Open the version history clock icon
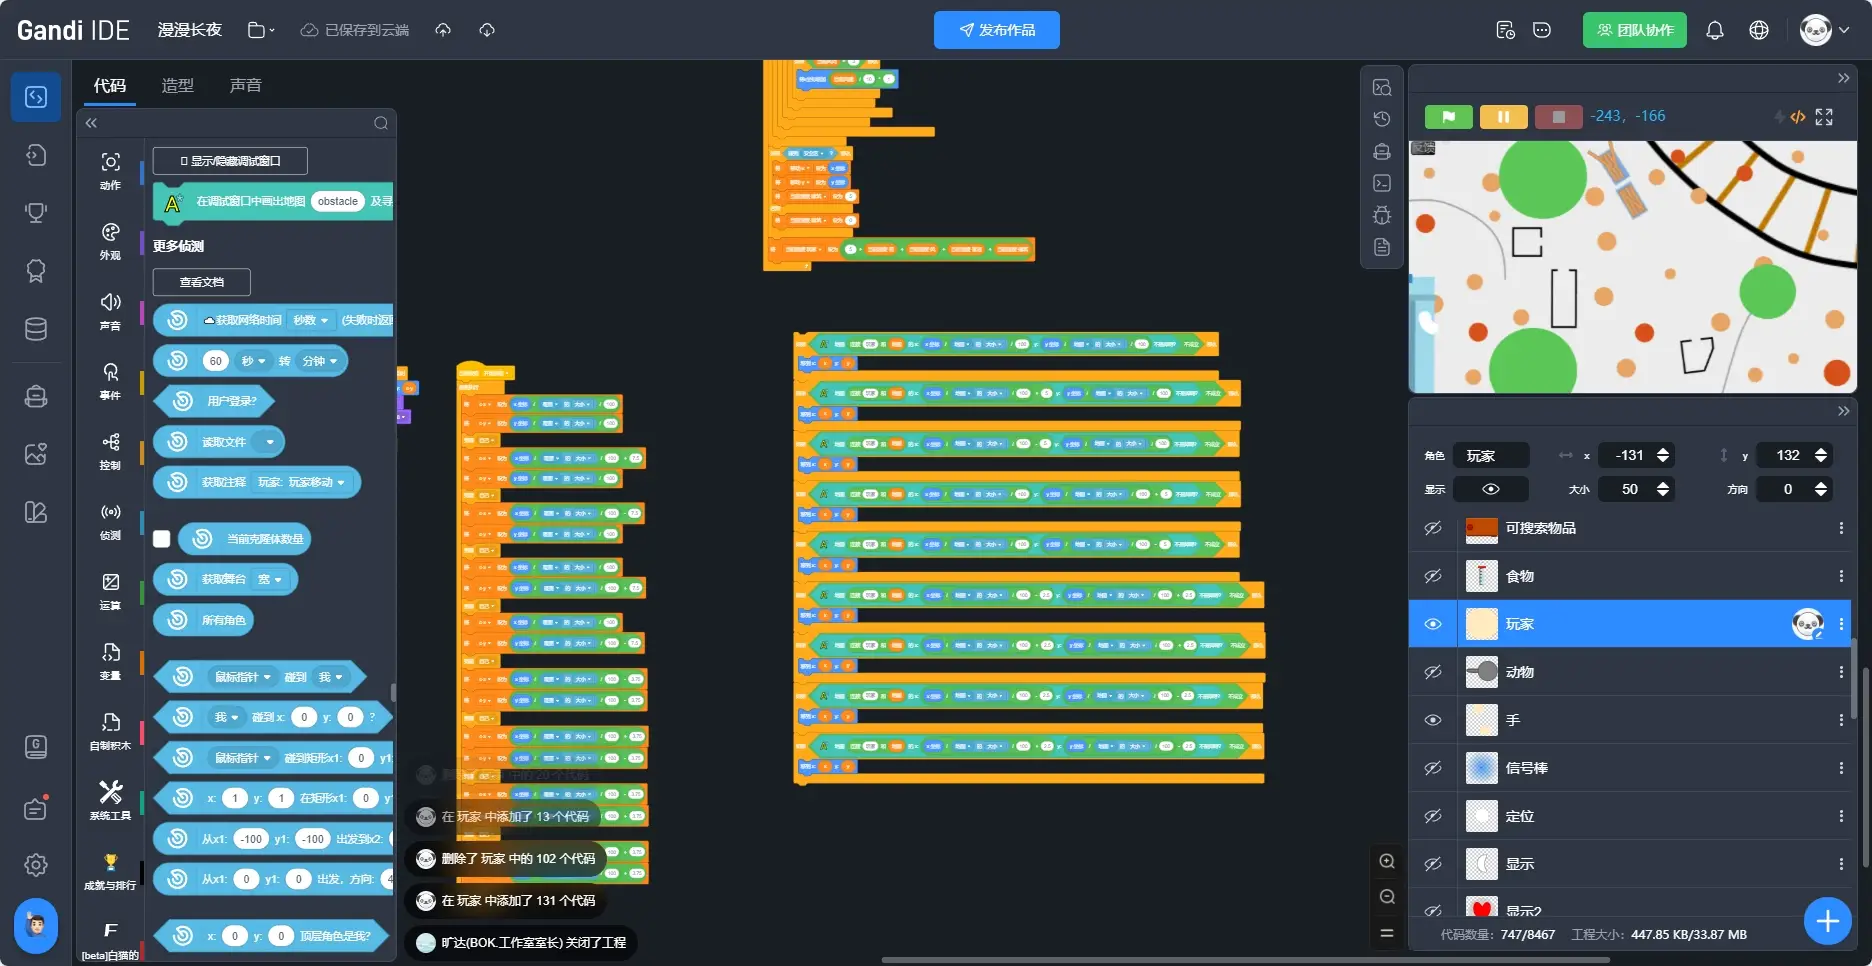Screen dimensions: 1872x966 [x=1382, y=119]
